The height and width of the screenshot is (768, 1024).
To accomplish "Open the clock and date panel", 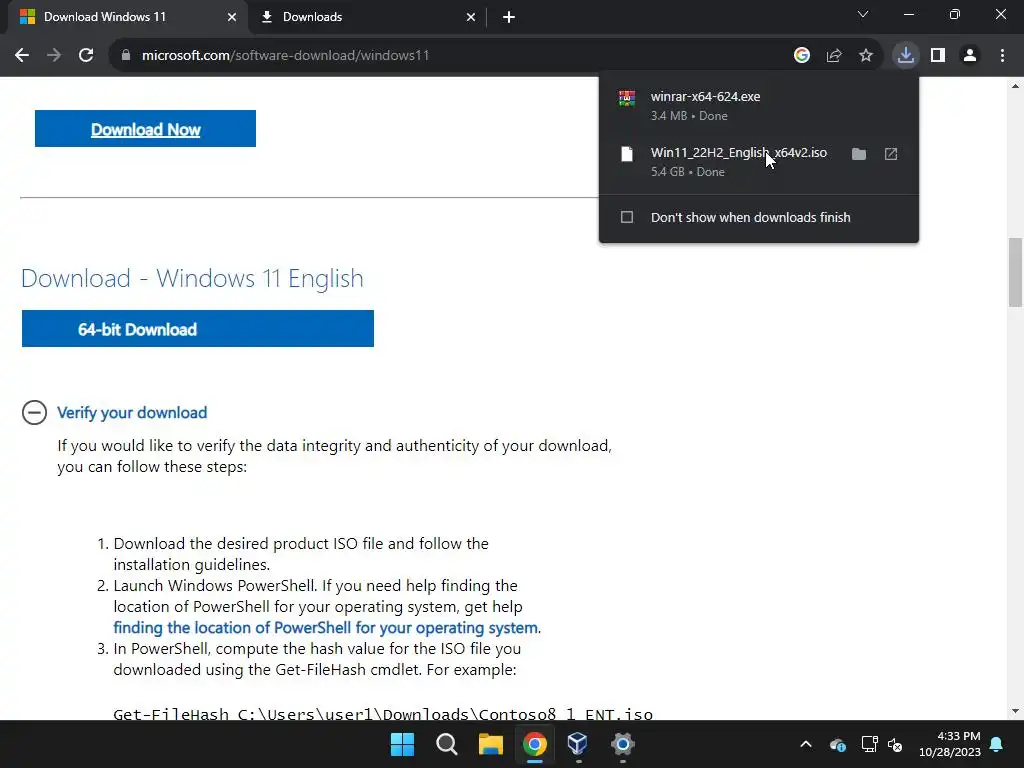I will click(x=950, y=744).
